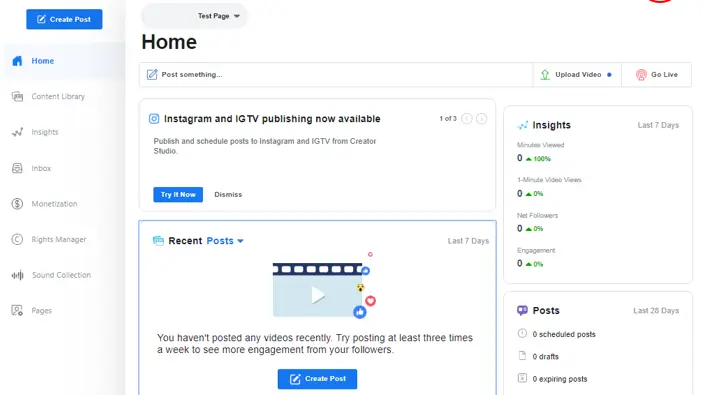
Task: Open Content Library icon in sidebar
Action: (17, 96)
